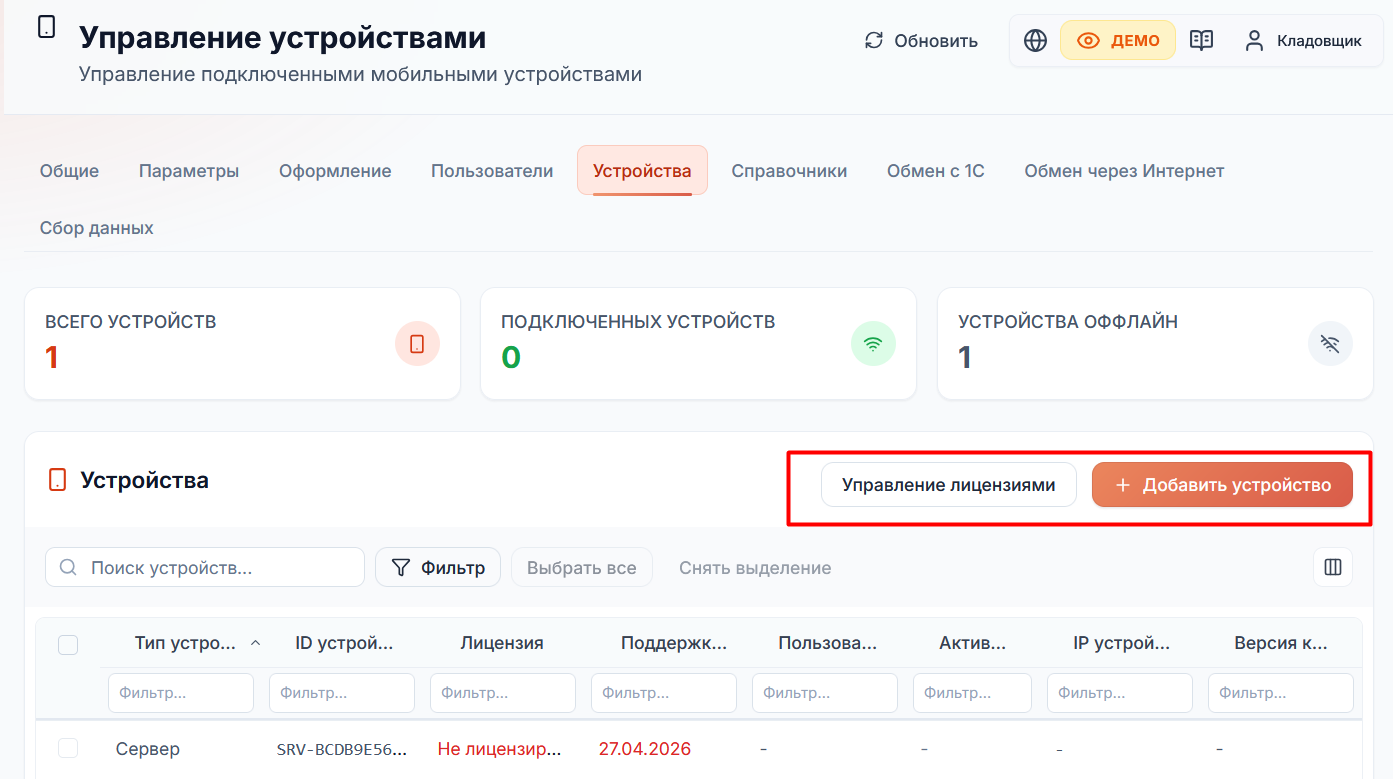Image resolution: width=1393 pixels, height=779 pixels.
Task: Check the box for the Сервер row
Action: [68, 748]
